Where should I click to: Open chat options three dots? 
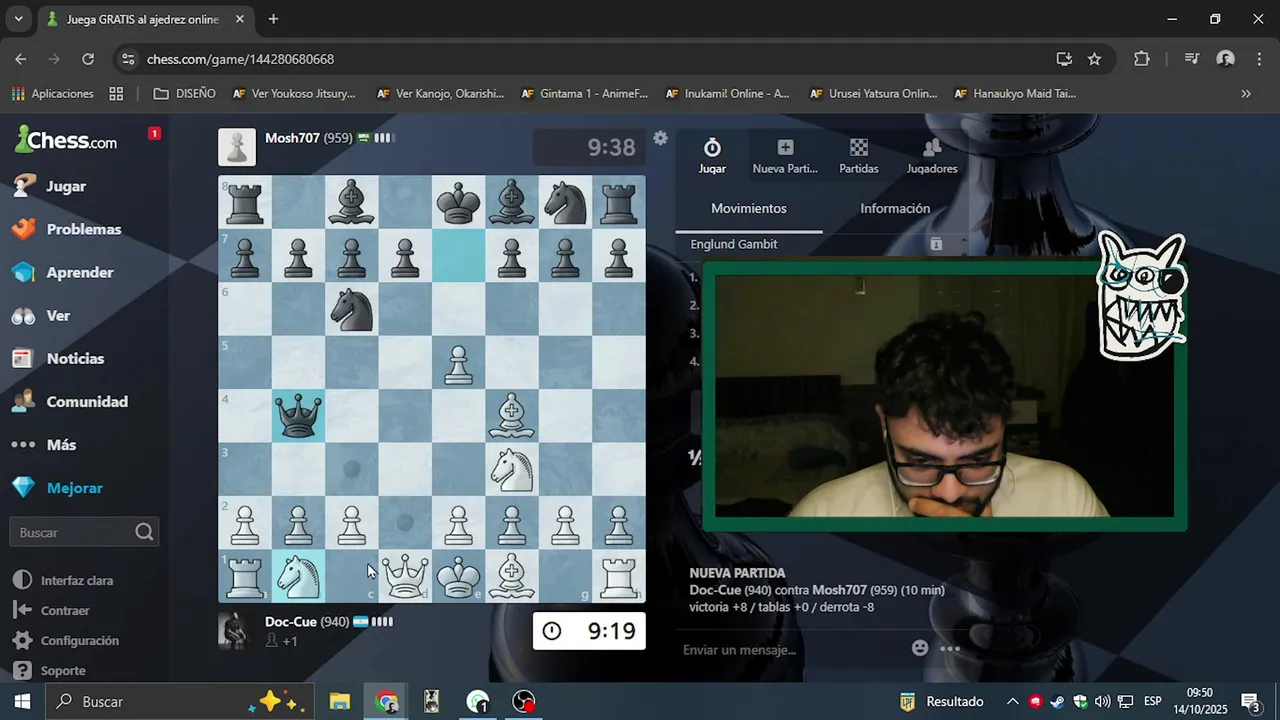point(950,648)
